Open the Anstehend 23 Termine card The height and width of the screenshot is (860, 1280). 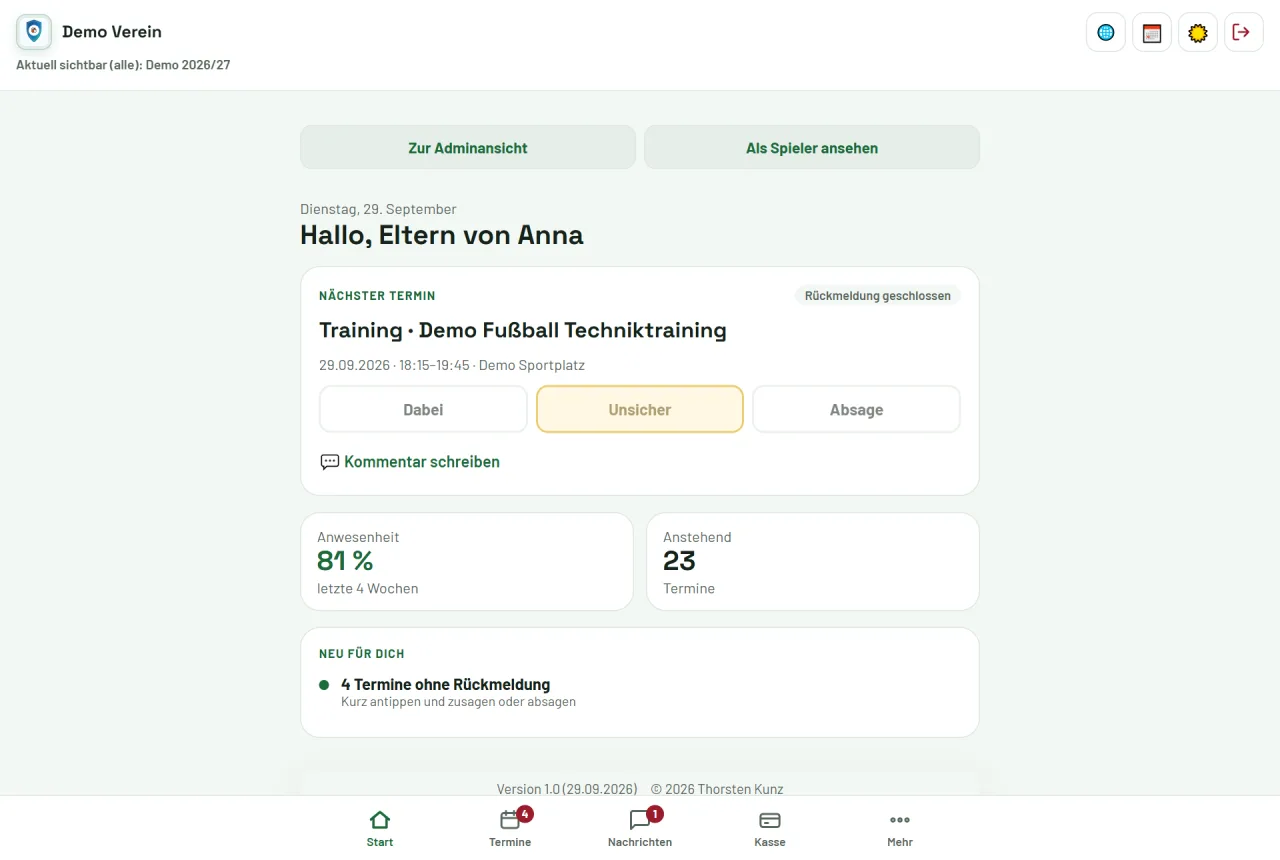(813, 562)
